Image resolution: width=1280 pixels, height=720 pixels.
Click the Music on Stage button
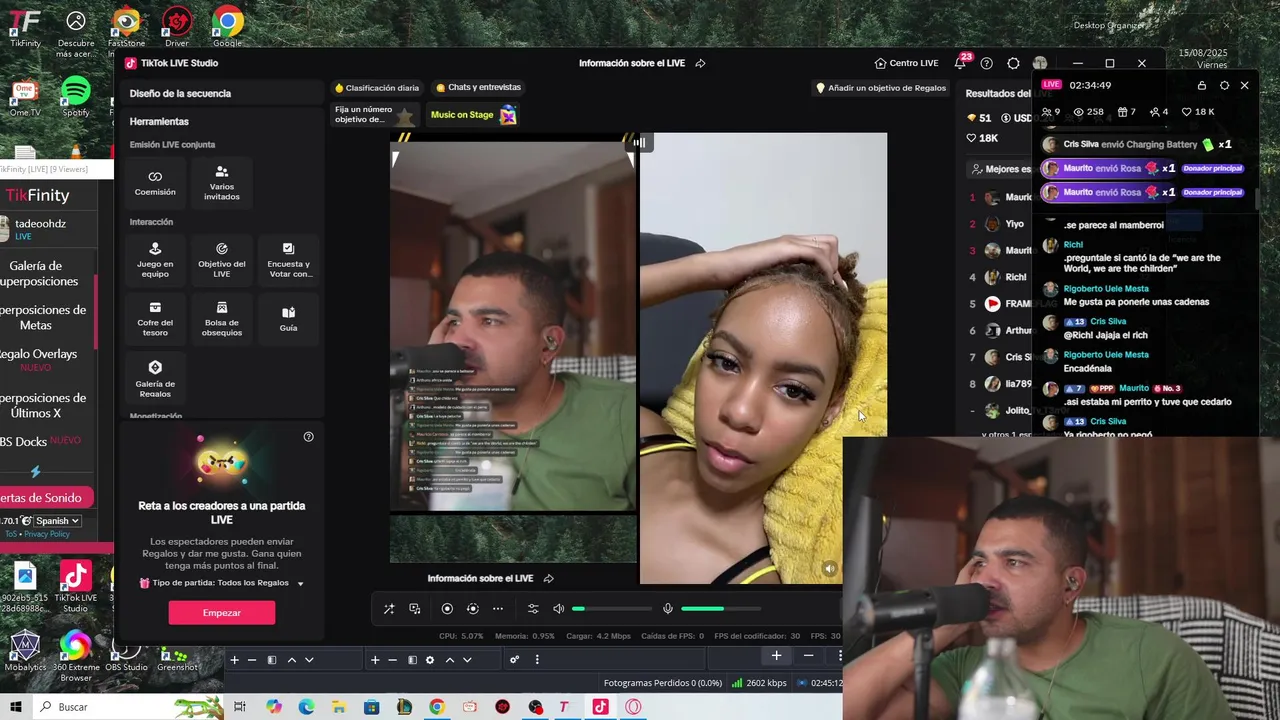[473, 115]
